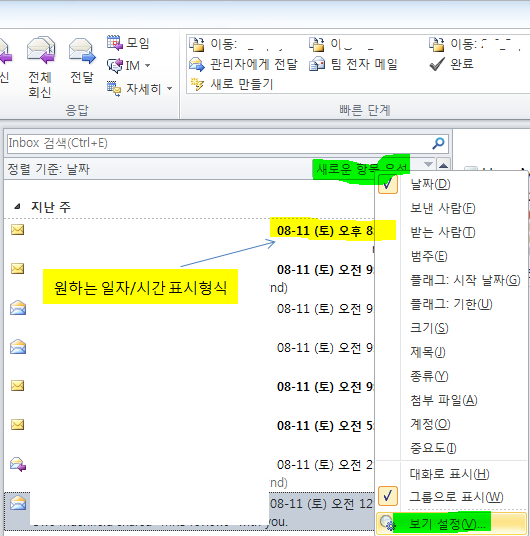The width and height of the screenshot is (530, 536).
Task: Click the IM speech-bubble icon
Action: pyautogui.click(x=115, y=65)
